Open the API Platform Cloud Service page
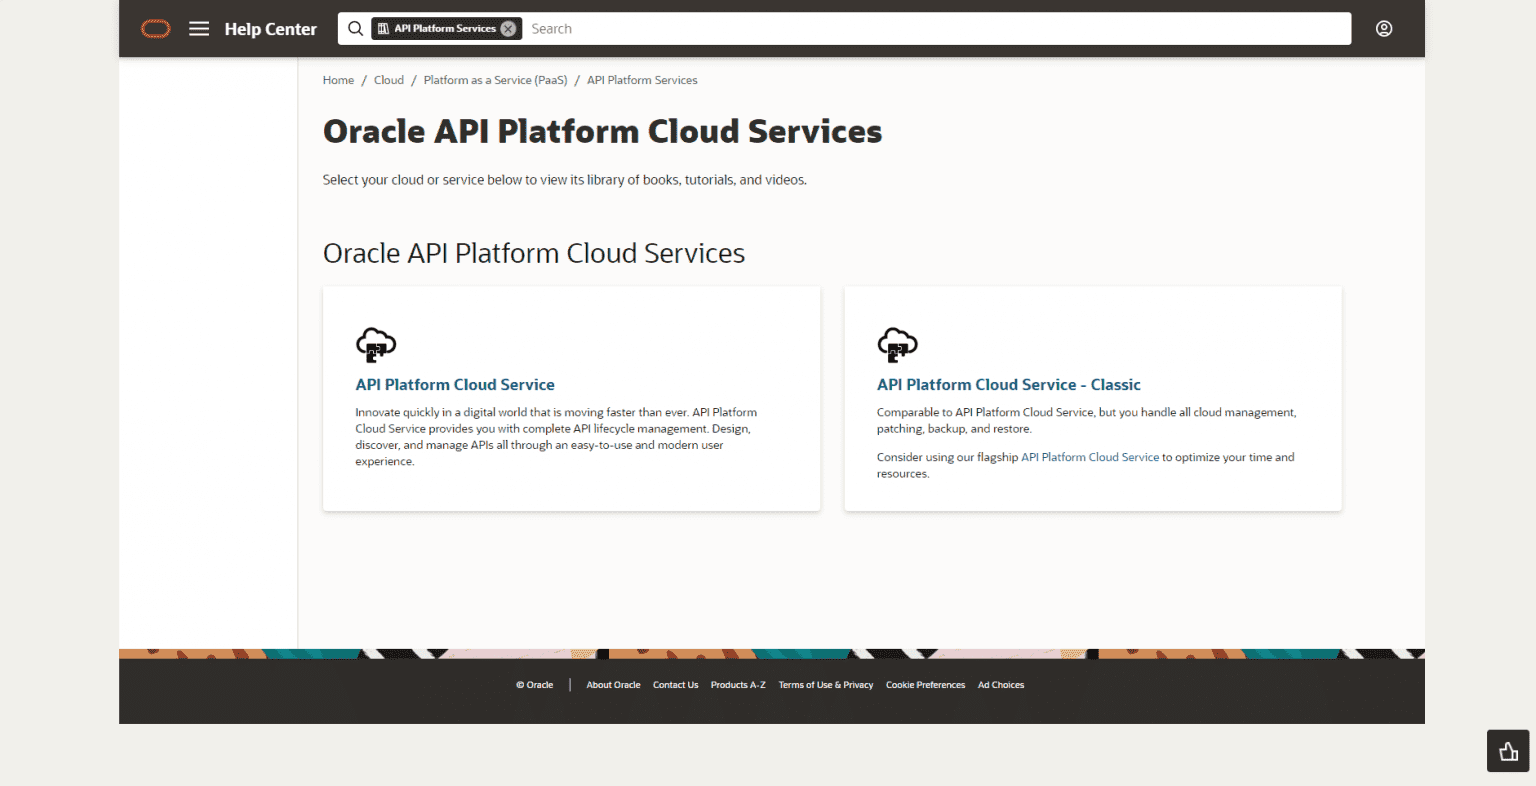 point(455,384)
